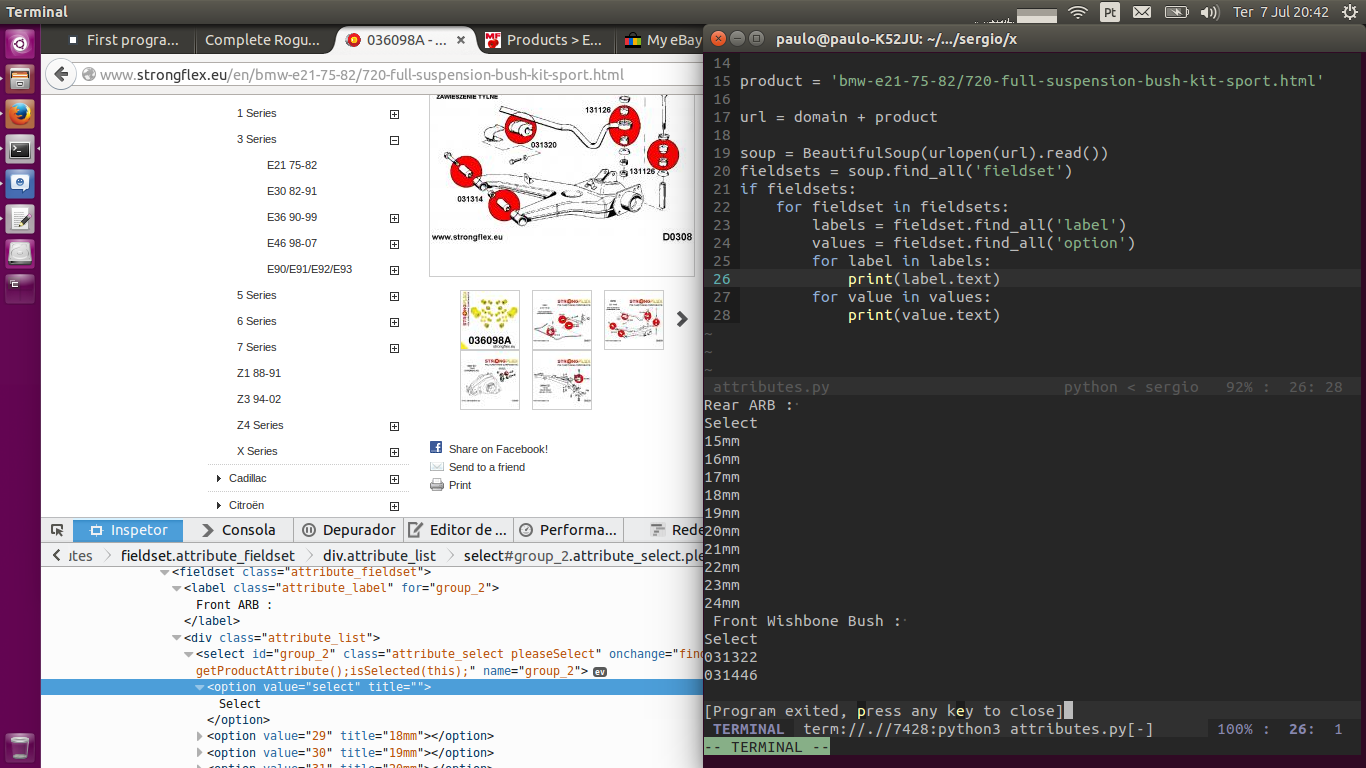The image size is (1366, 768).
Task: Click the element picker icon in devtools
Action: 57,530
